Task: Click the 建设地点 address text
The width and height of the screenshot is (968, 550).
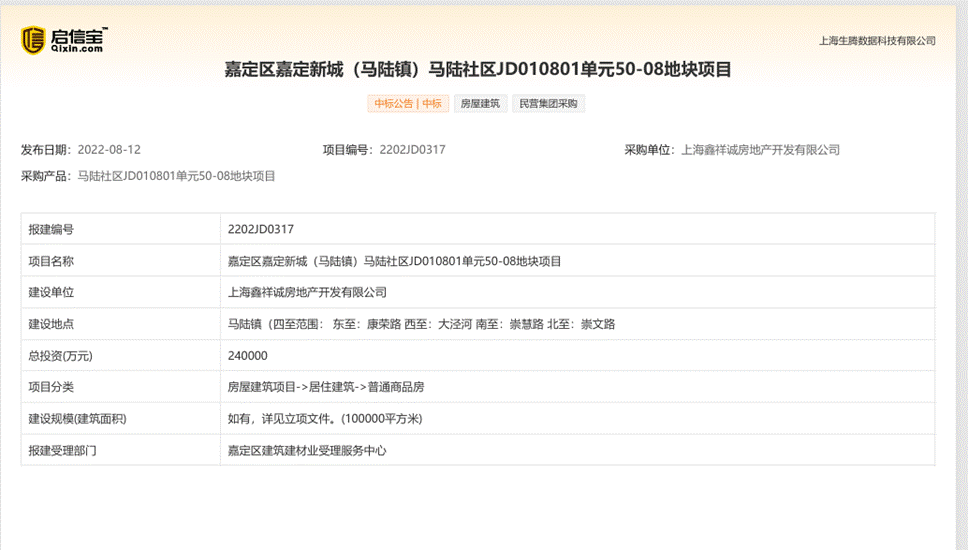Action: (421, 324)
